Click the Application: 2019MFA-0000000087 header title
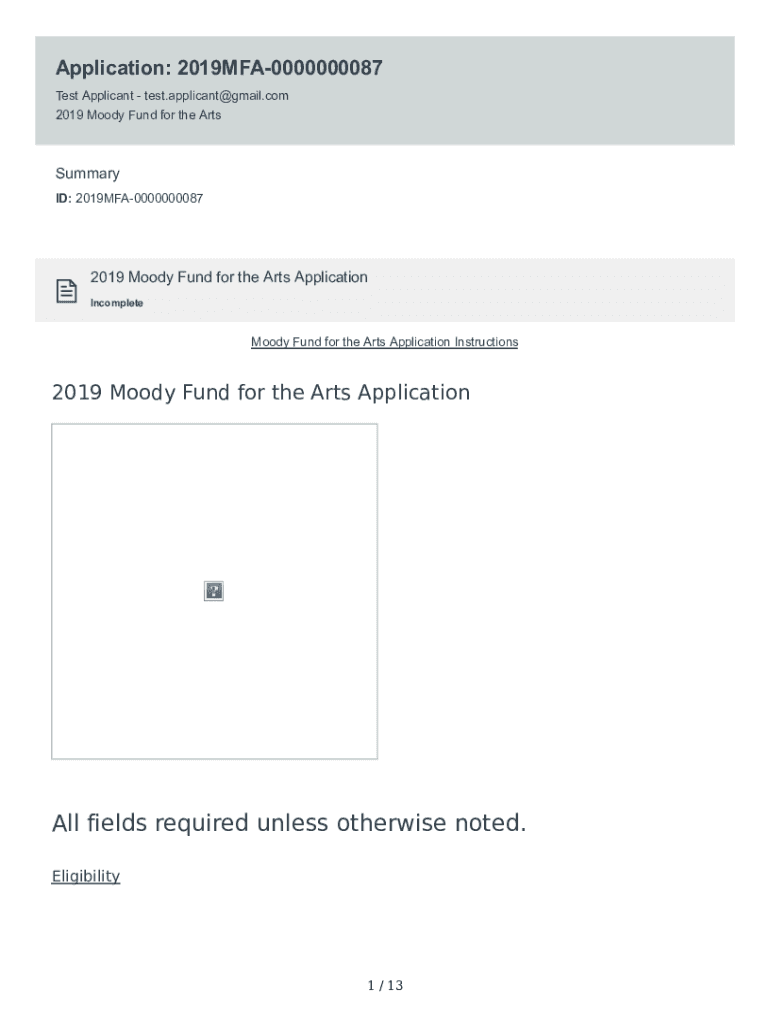 [x=219, y=69]
